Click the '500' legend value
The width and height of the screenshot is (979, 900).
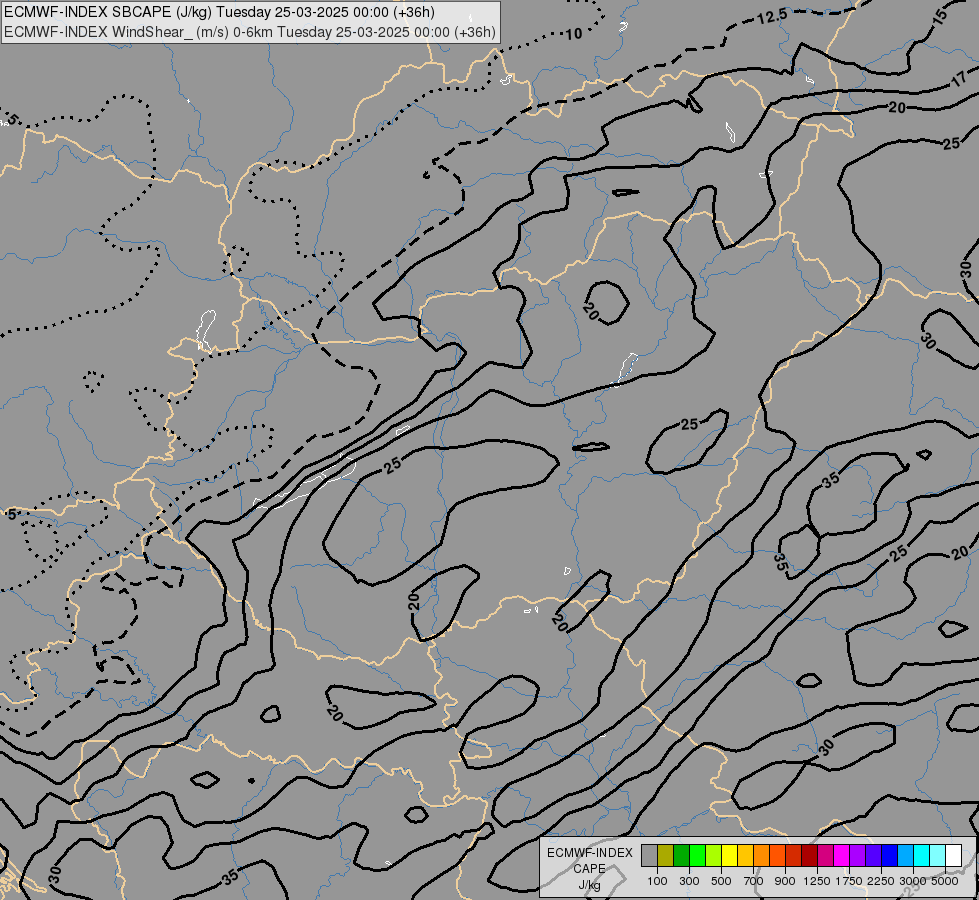point(721,881)
